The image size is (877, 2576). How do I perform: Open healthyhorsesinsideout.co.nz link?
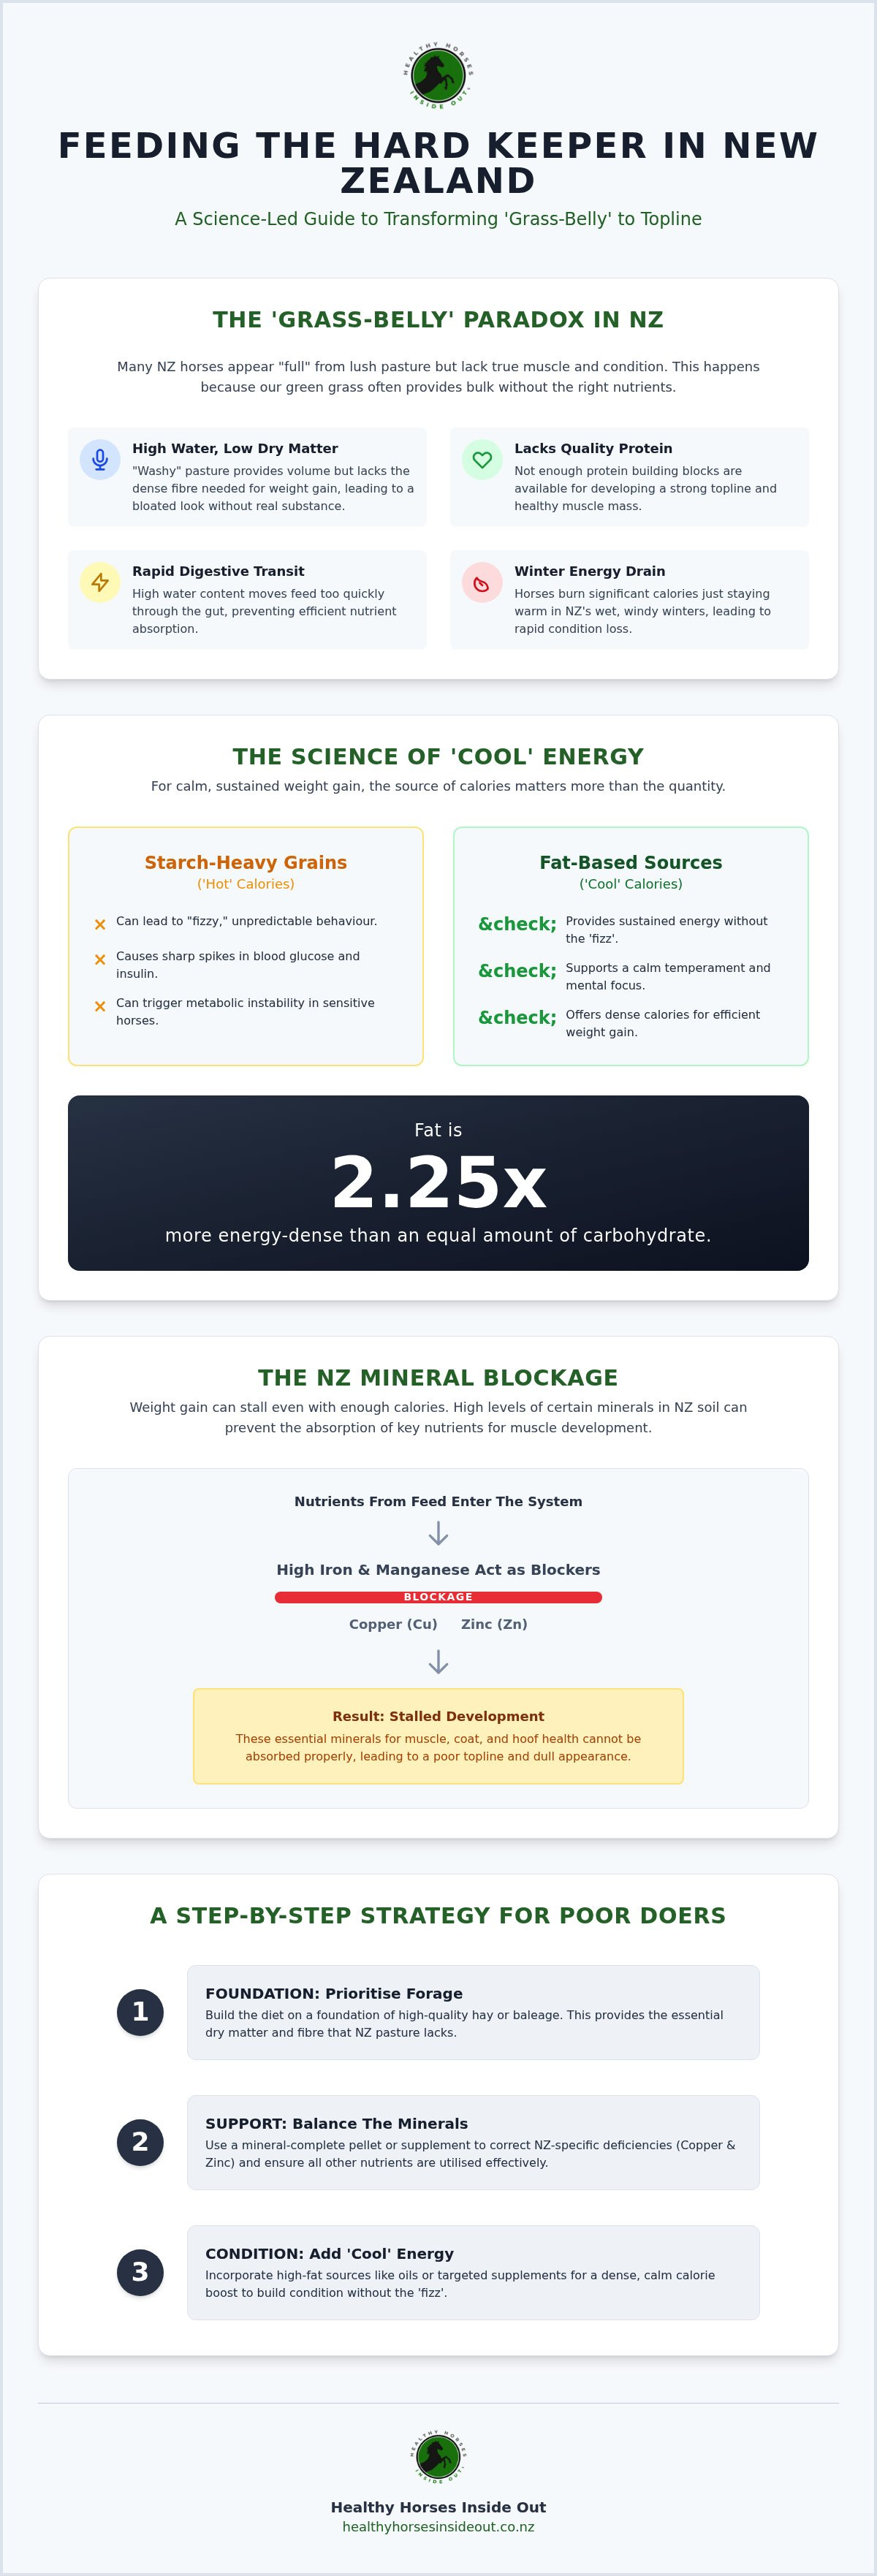438,2526
